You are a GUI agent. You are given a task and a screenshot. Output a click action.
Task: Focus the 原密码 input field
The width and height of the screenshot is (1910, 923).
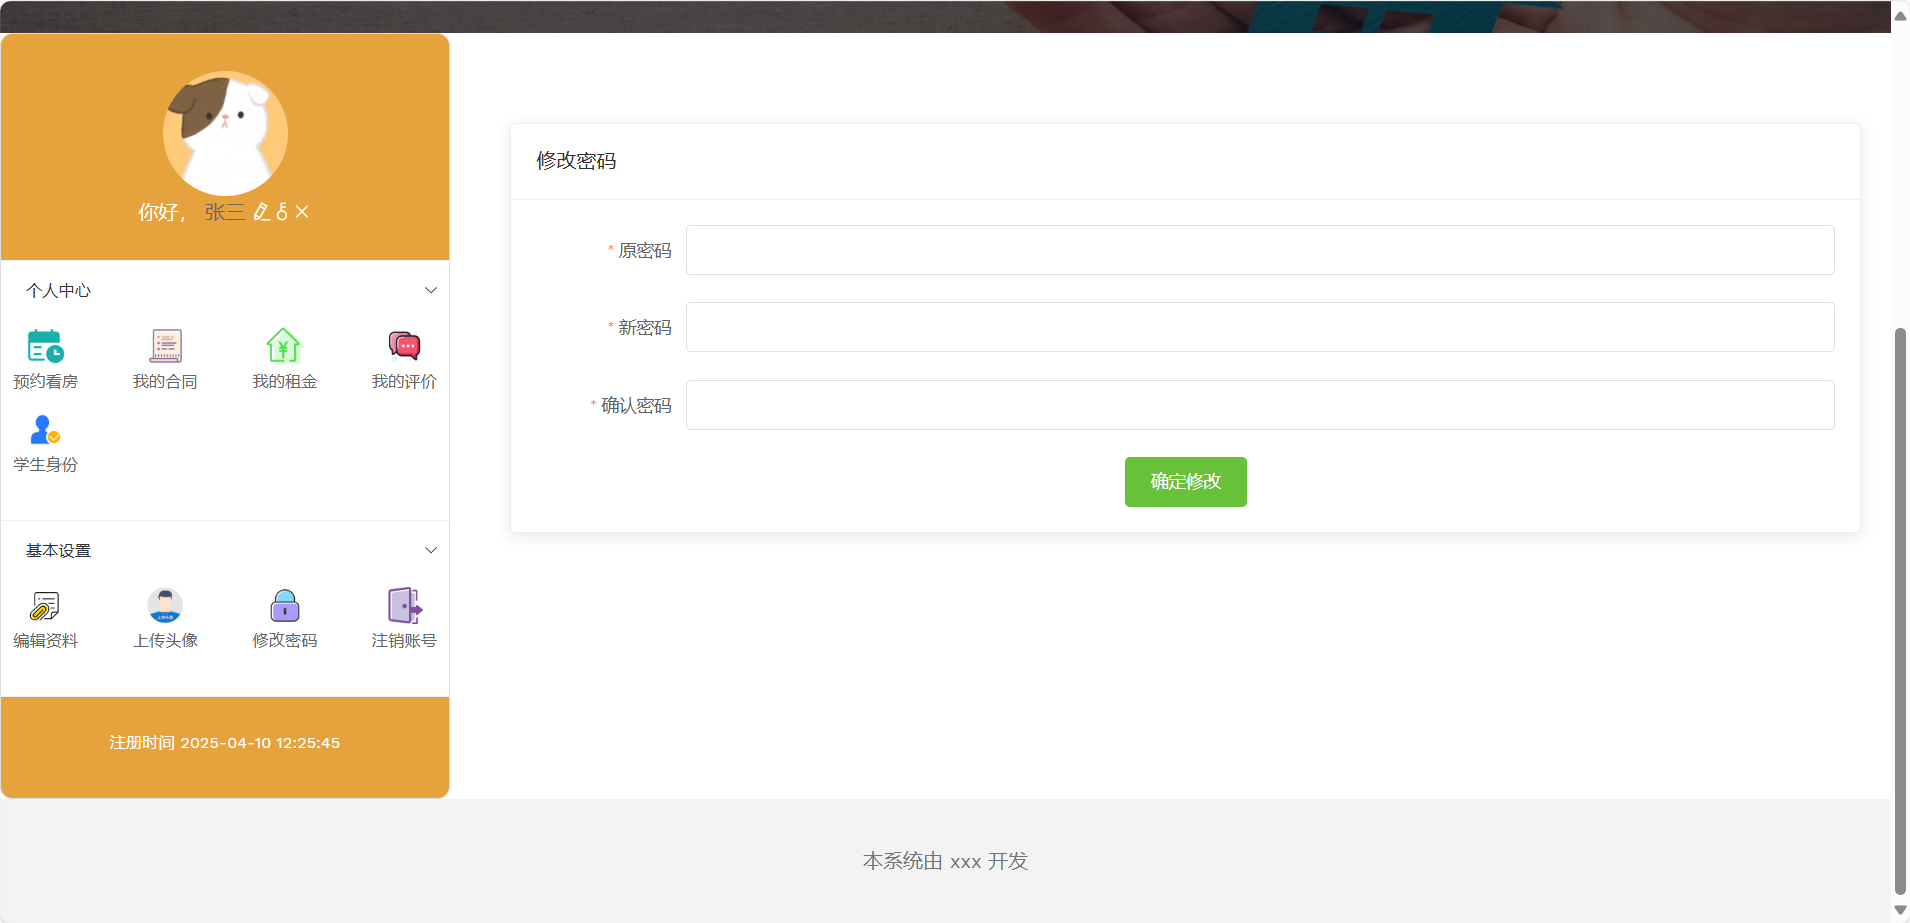tap(1260, 250)
